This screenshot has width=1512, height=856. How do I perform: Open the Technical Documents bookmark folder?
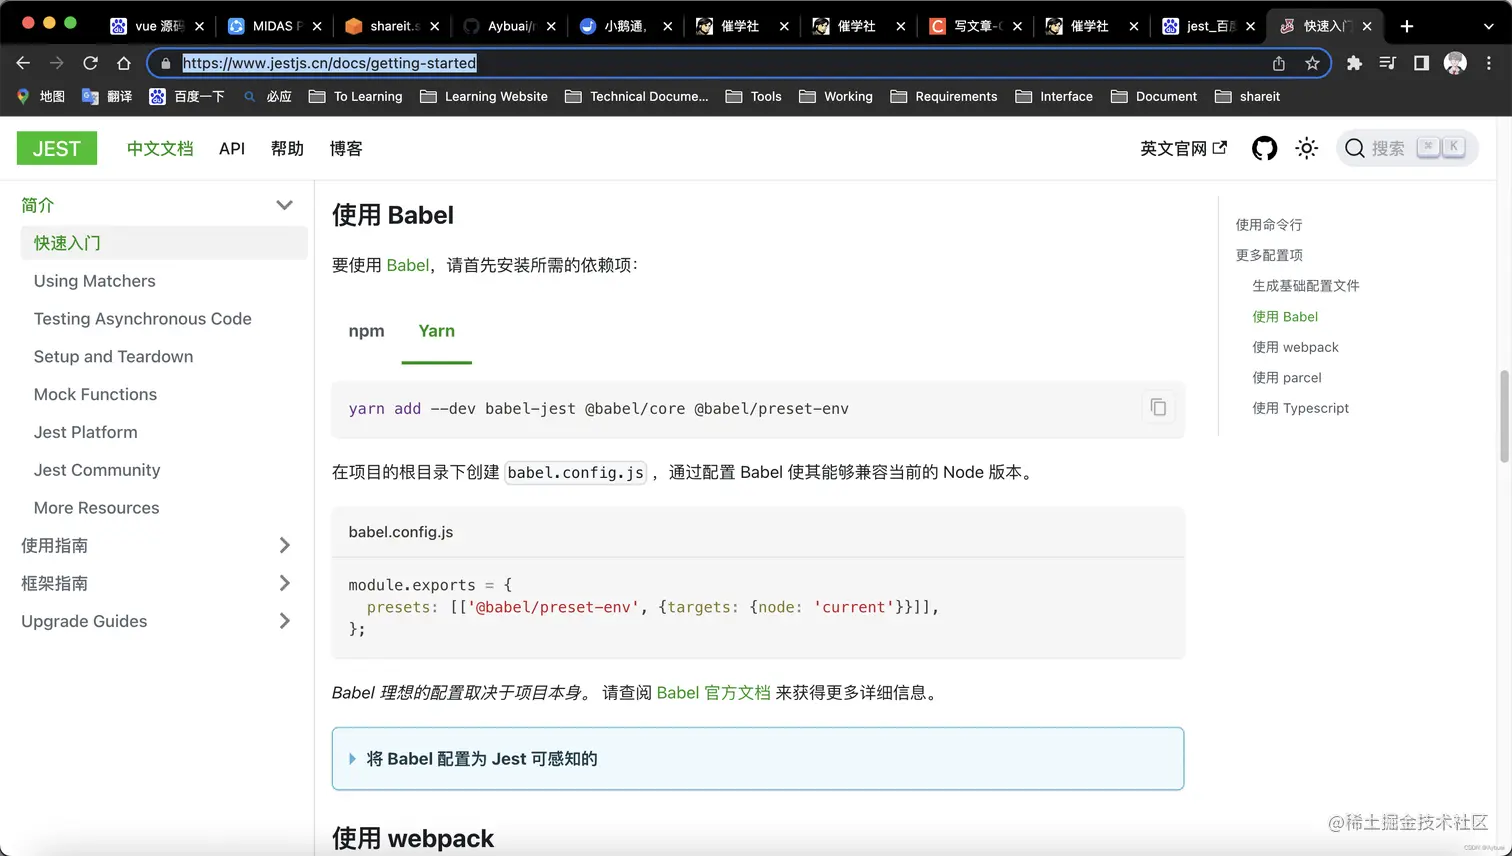point(636,96)
